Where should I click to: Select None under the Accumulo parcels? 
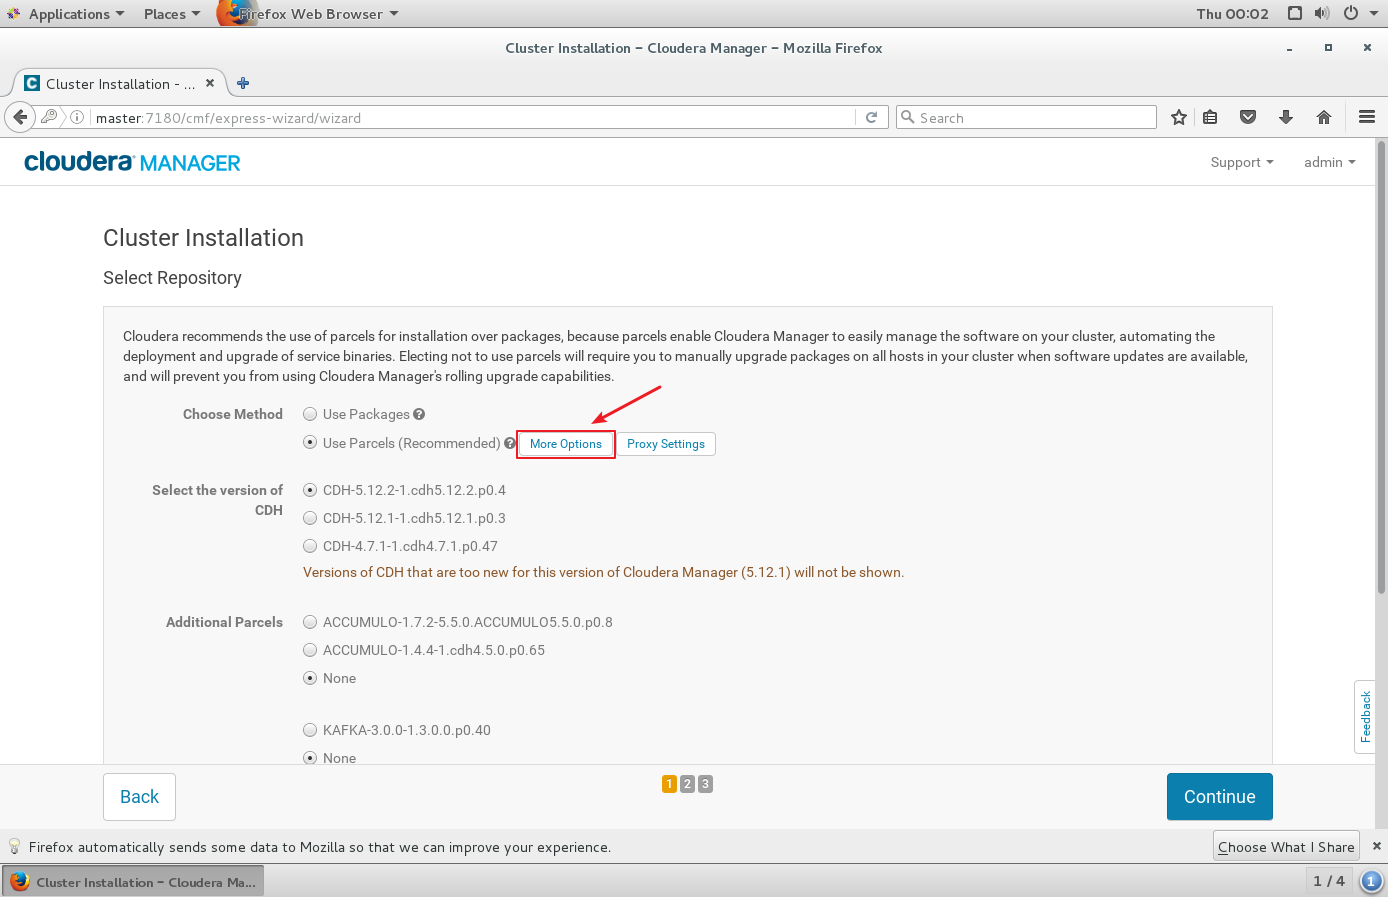(x=310, y=678)
